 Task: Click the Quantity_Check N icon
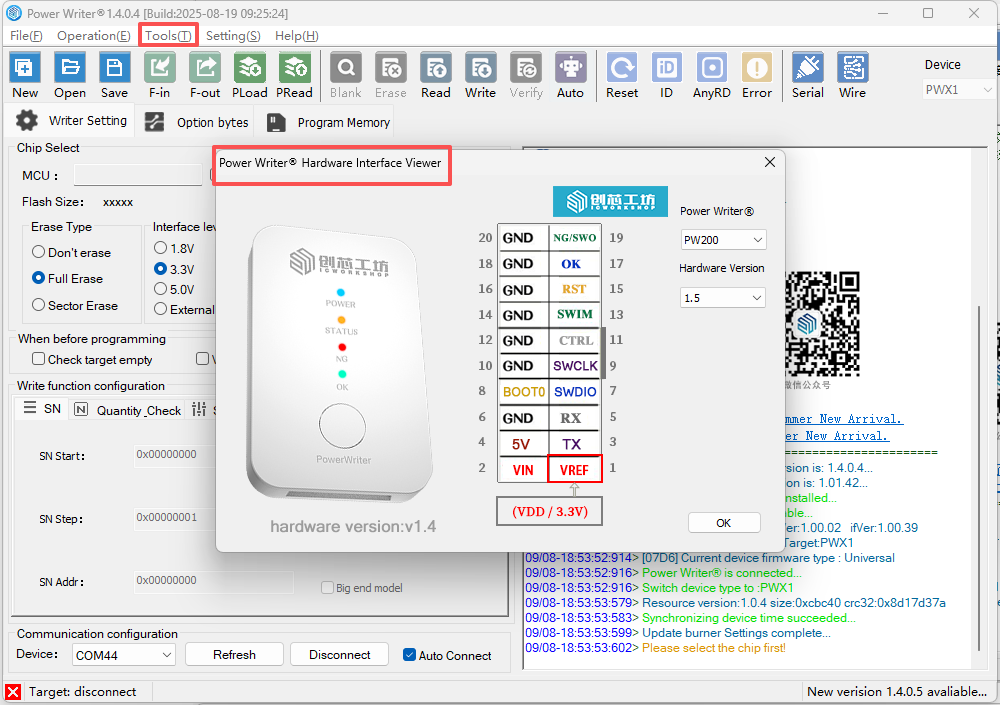[x=81, y=410]
